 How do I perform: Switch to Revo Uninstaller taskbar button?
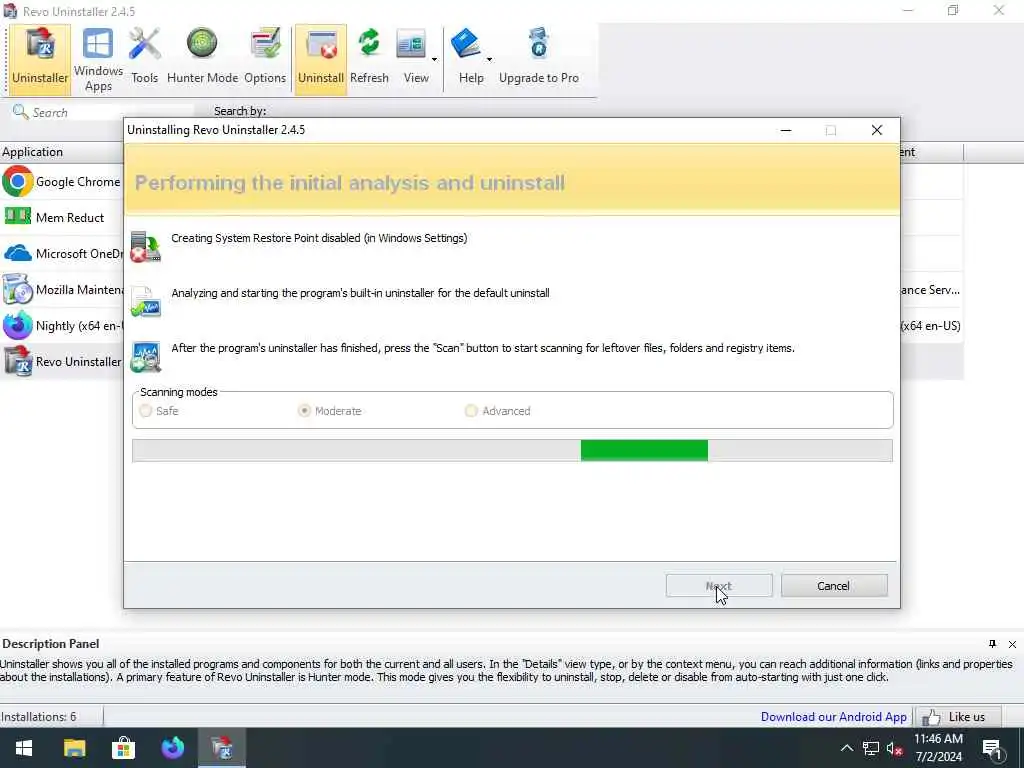point(222,748)
